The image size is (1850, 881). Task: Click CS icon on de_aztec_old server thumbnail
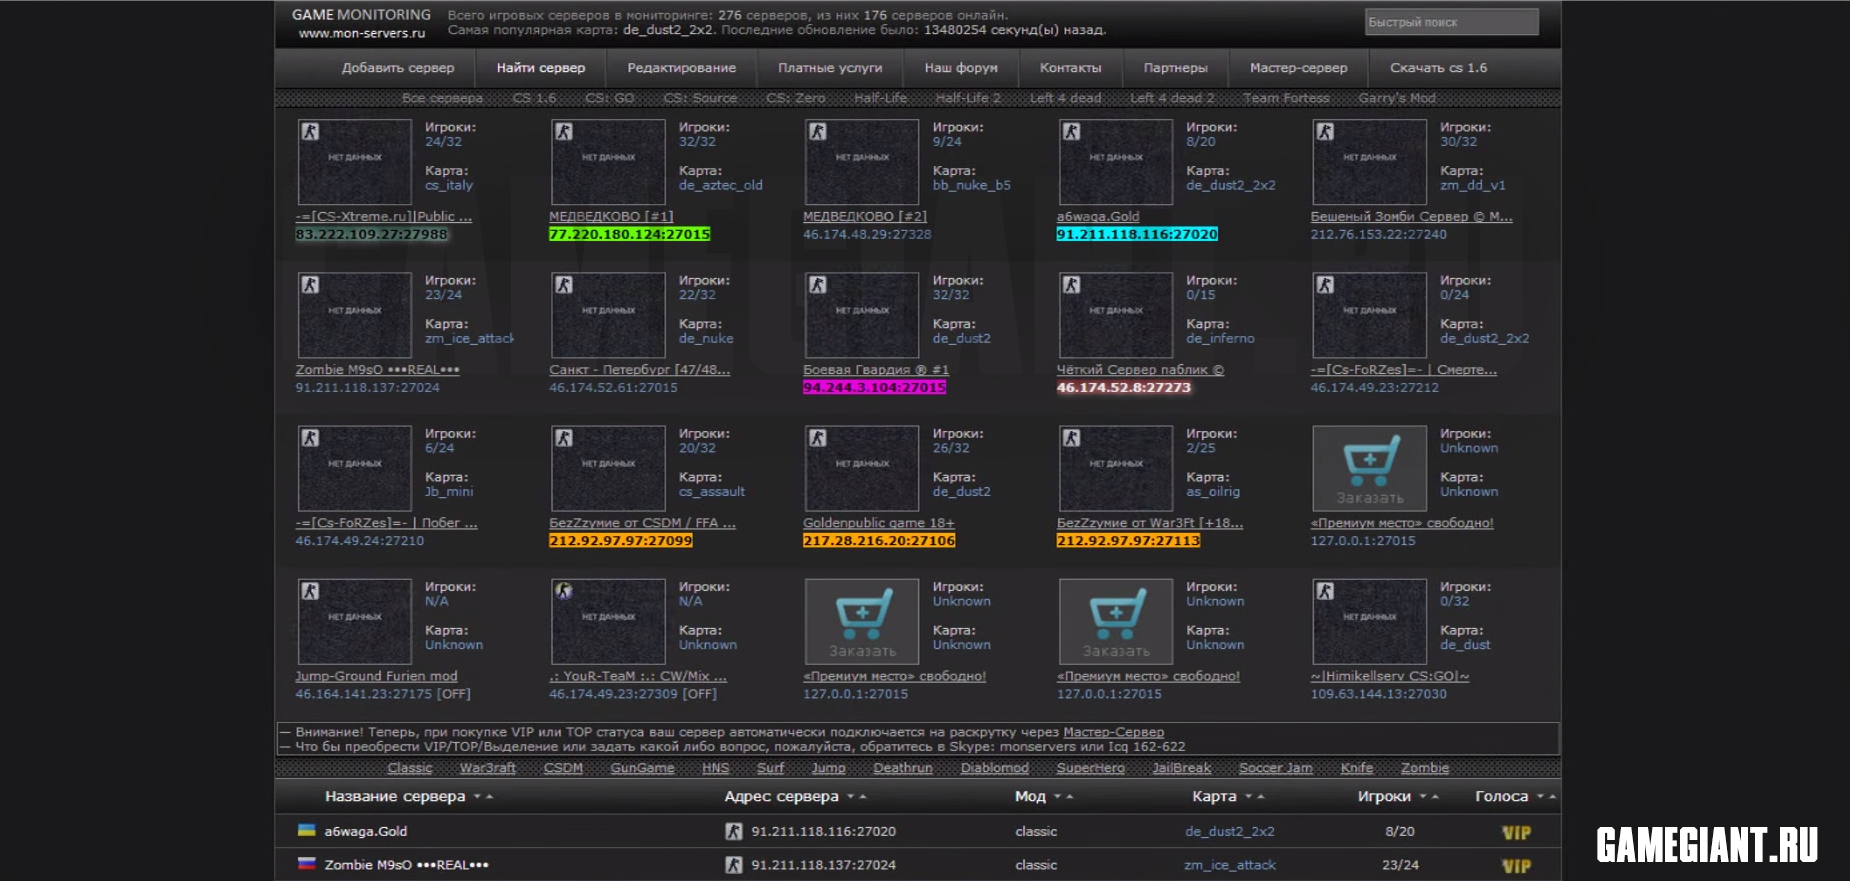coord(564,132)
